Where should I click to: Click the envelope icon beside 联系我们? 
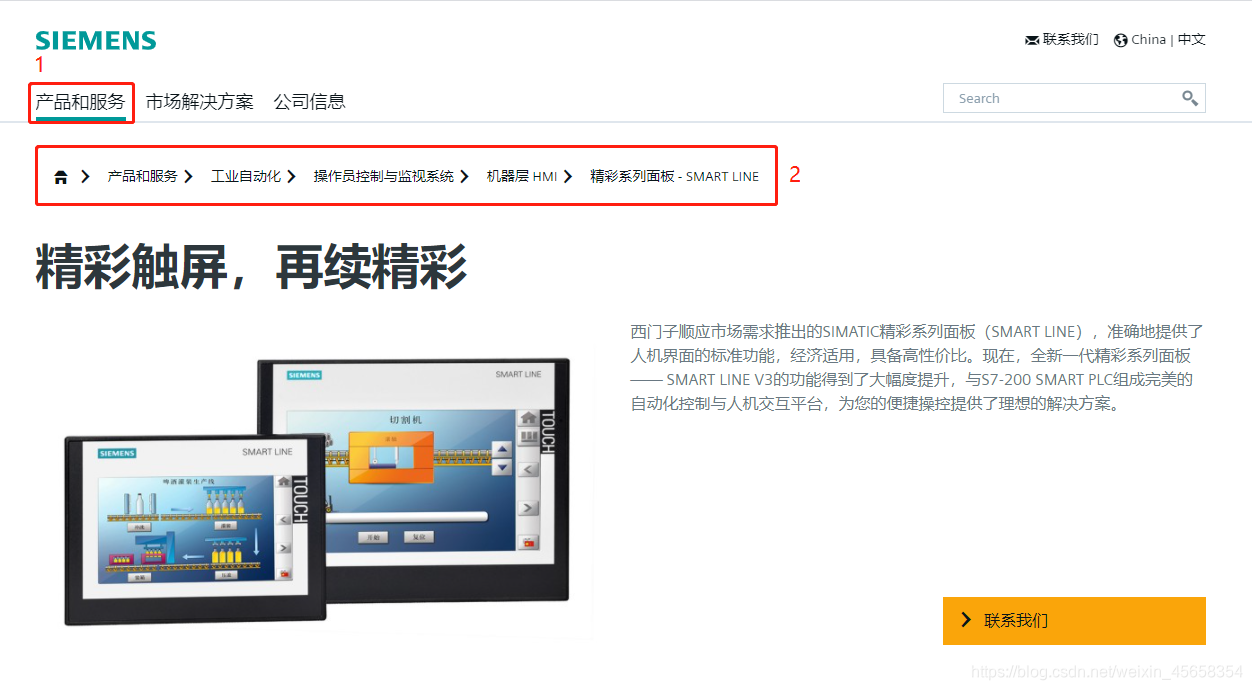coord(1032,40)
